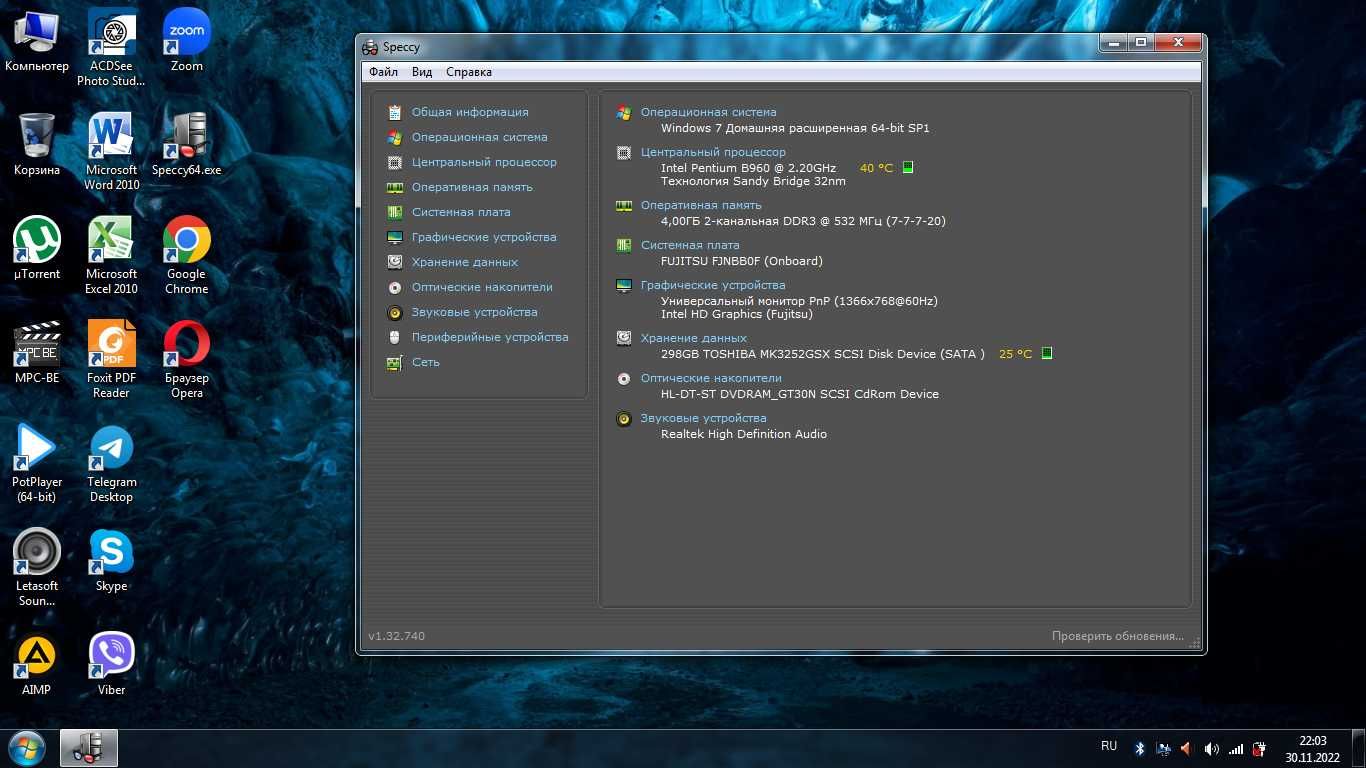Open the Viber desktop shortcut
The height and width of the screenshot is (768, 1366).
click(x=111, y=665)
